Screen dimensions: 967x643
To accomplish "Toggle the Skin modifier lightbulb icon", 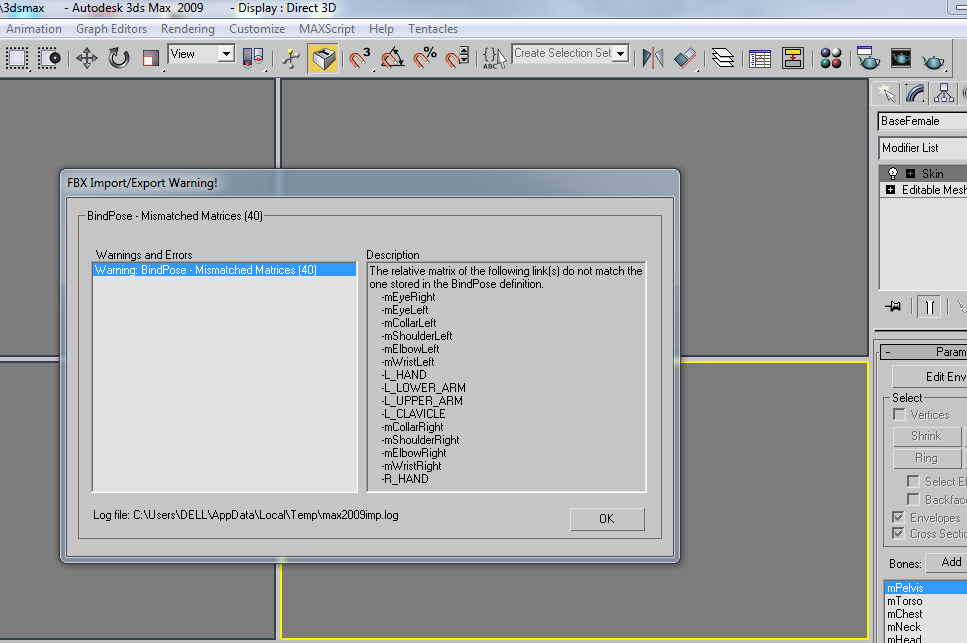I will pos(892,173).
